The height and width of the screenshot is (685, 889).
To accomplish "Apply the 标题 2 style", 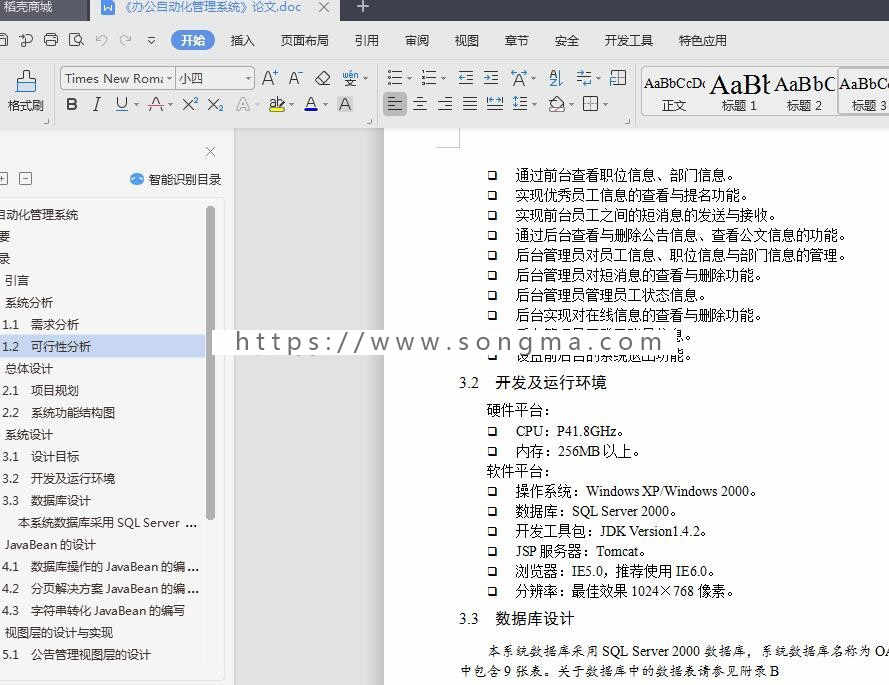I will click(x=804, y=94).
